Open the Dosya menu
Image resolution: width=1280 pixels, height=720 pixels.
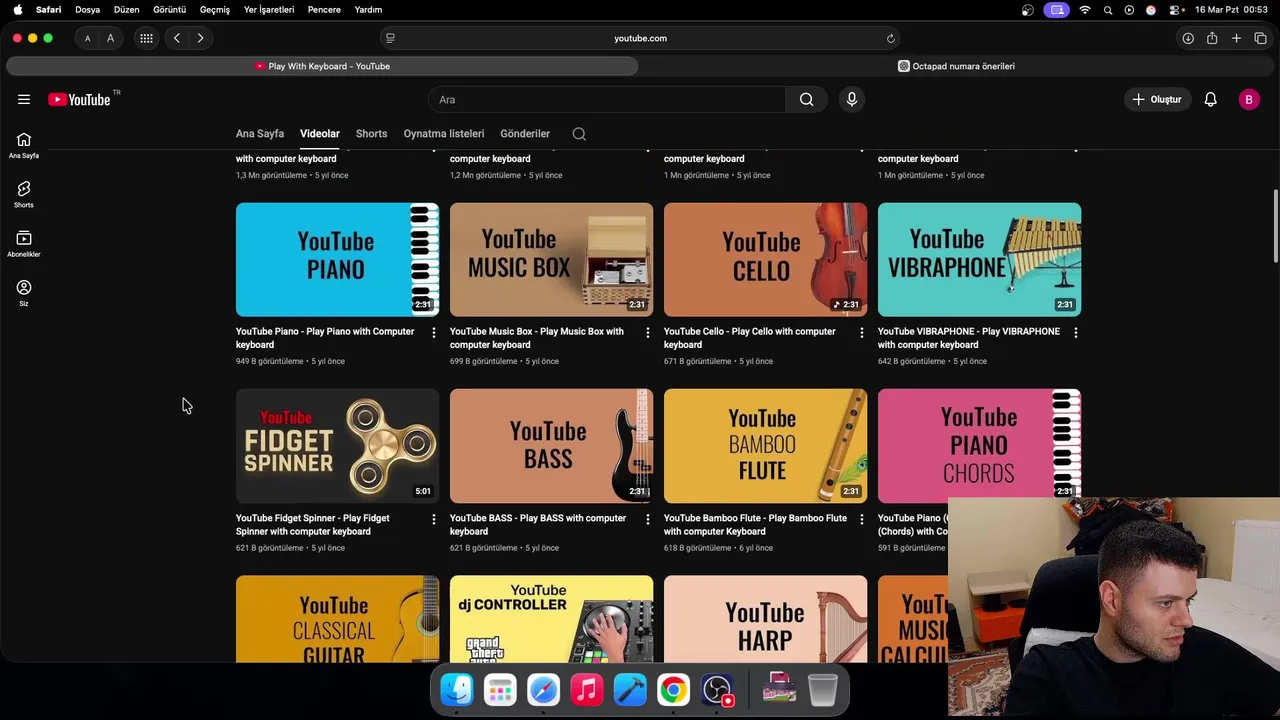tap(87, 9)
